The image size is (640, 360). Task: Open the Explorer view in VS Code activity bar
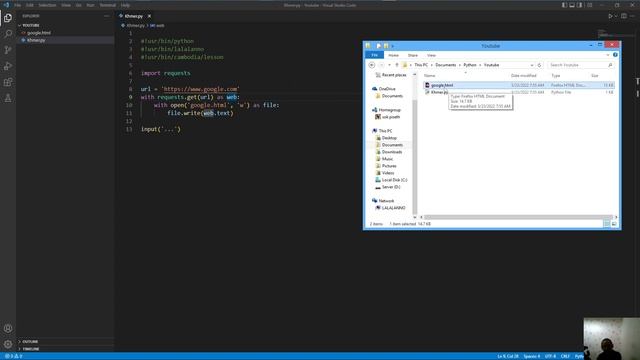8,18
